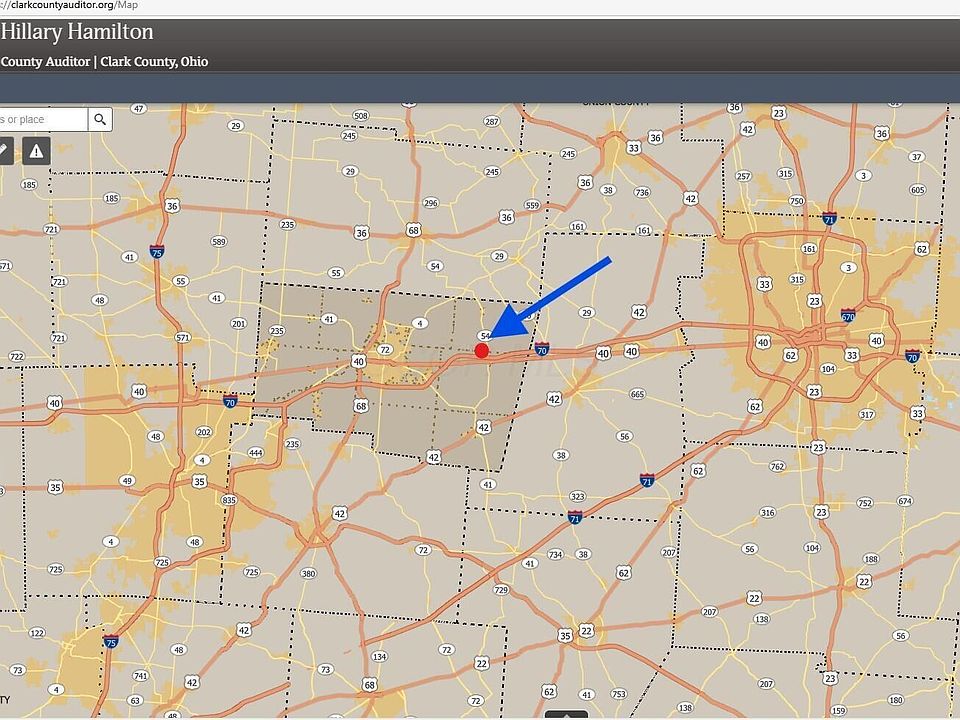Screen dimensions: 960x720
Task: Click the route 317 label
Action: (x=867, y=414)
